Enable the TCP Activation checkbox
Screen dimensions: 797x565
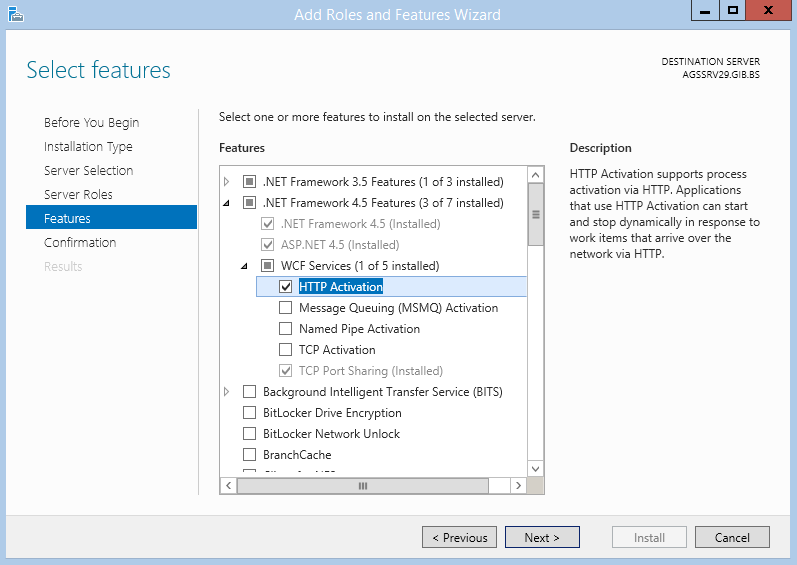(x=286, y=350)
